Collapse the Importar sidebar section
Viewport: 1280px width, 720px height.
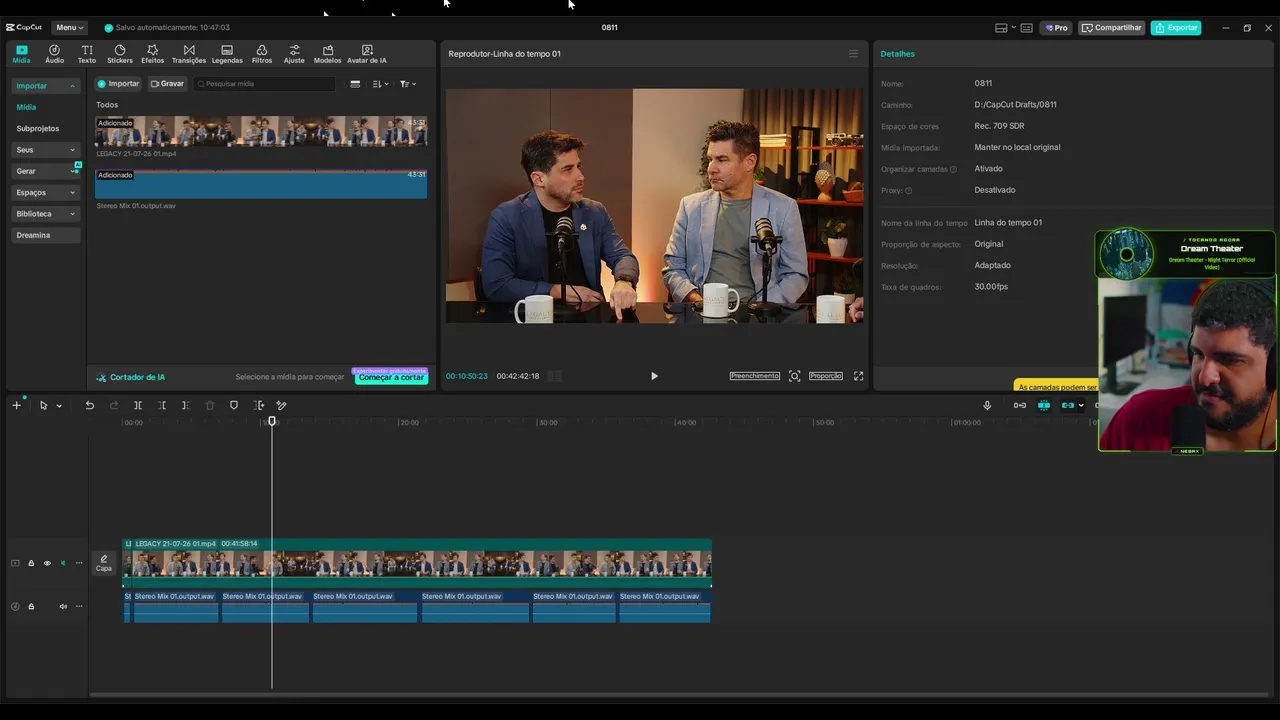45,86
